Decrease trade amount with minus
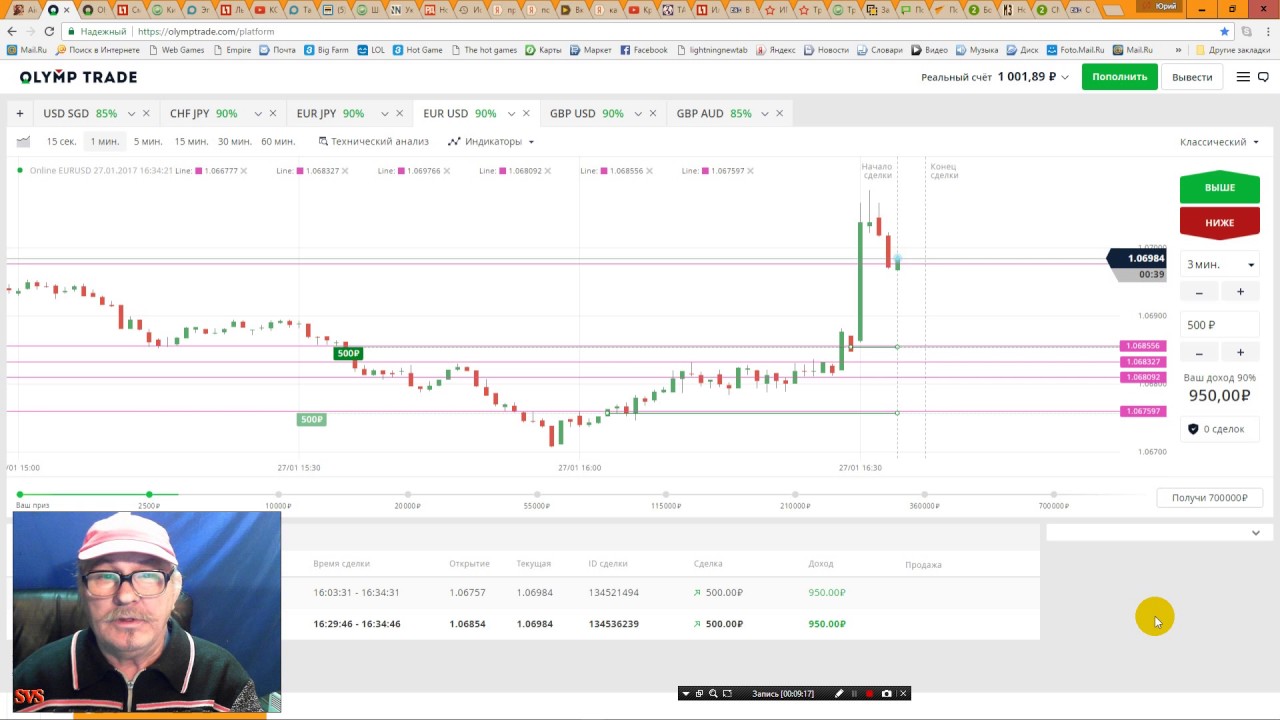 coord(1199,352)
